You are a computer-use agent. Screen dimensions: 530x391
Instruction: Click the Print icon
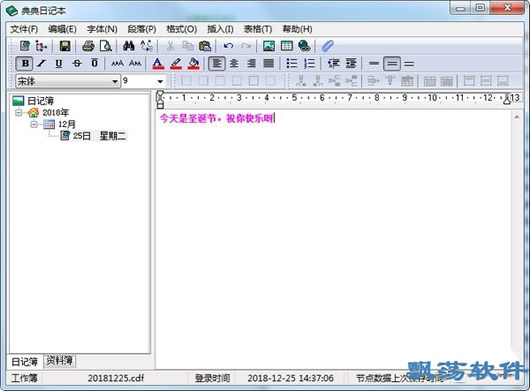click(88, 46)
